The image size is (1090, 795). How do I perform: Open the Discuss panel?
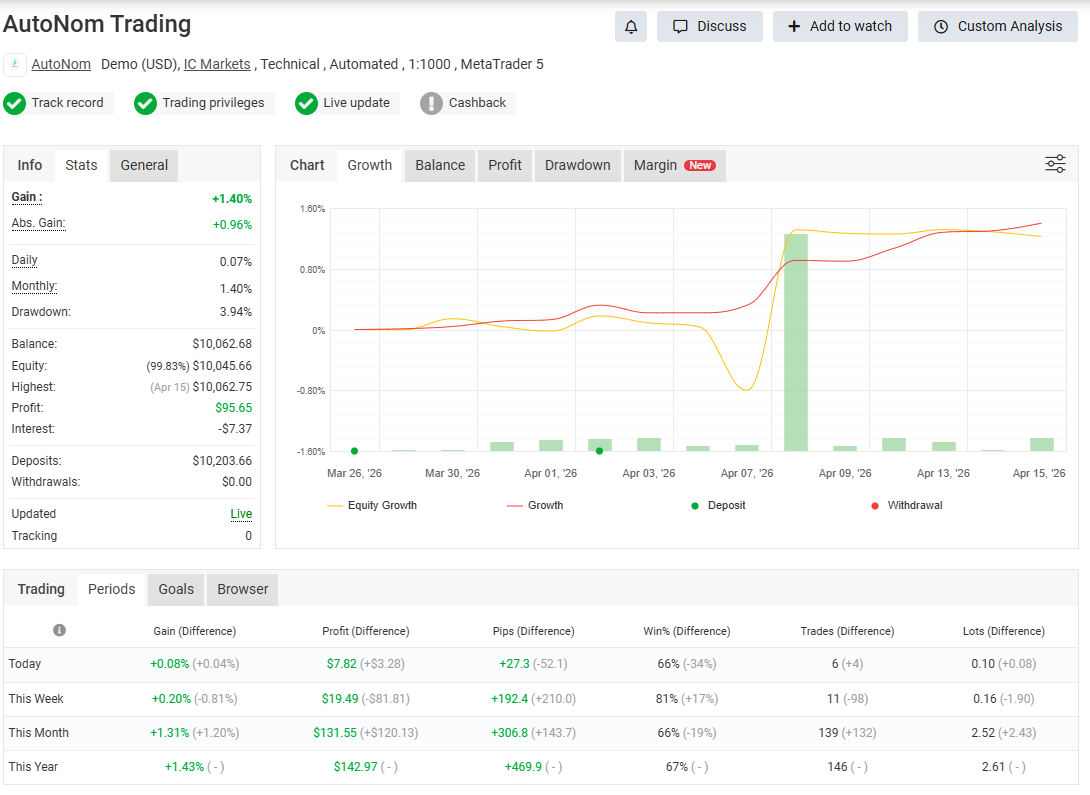pos(710,26)
